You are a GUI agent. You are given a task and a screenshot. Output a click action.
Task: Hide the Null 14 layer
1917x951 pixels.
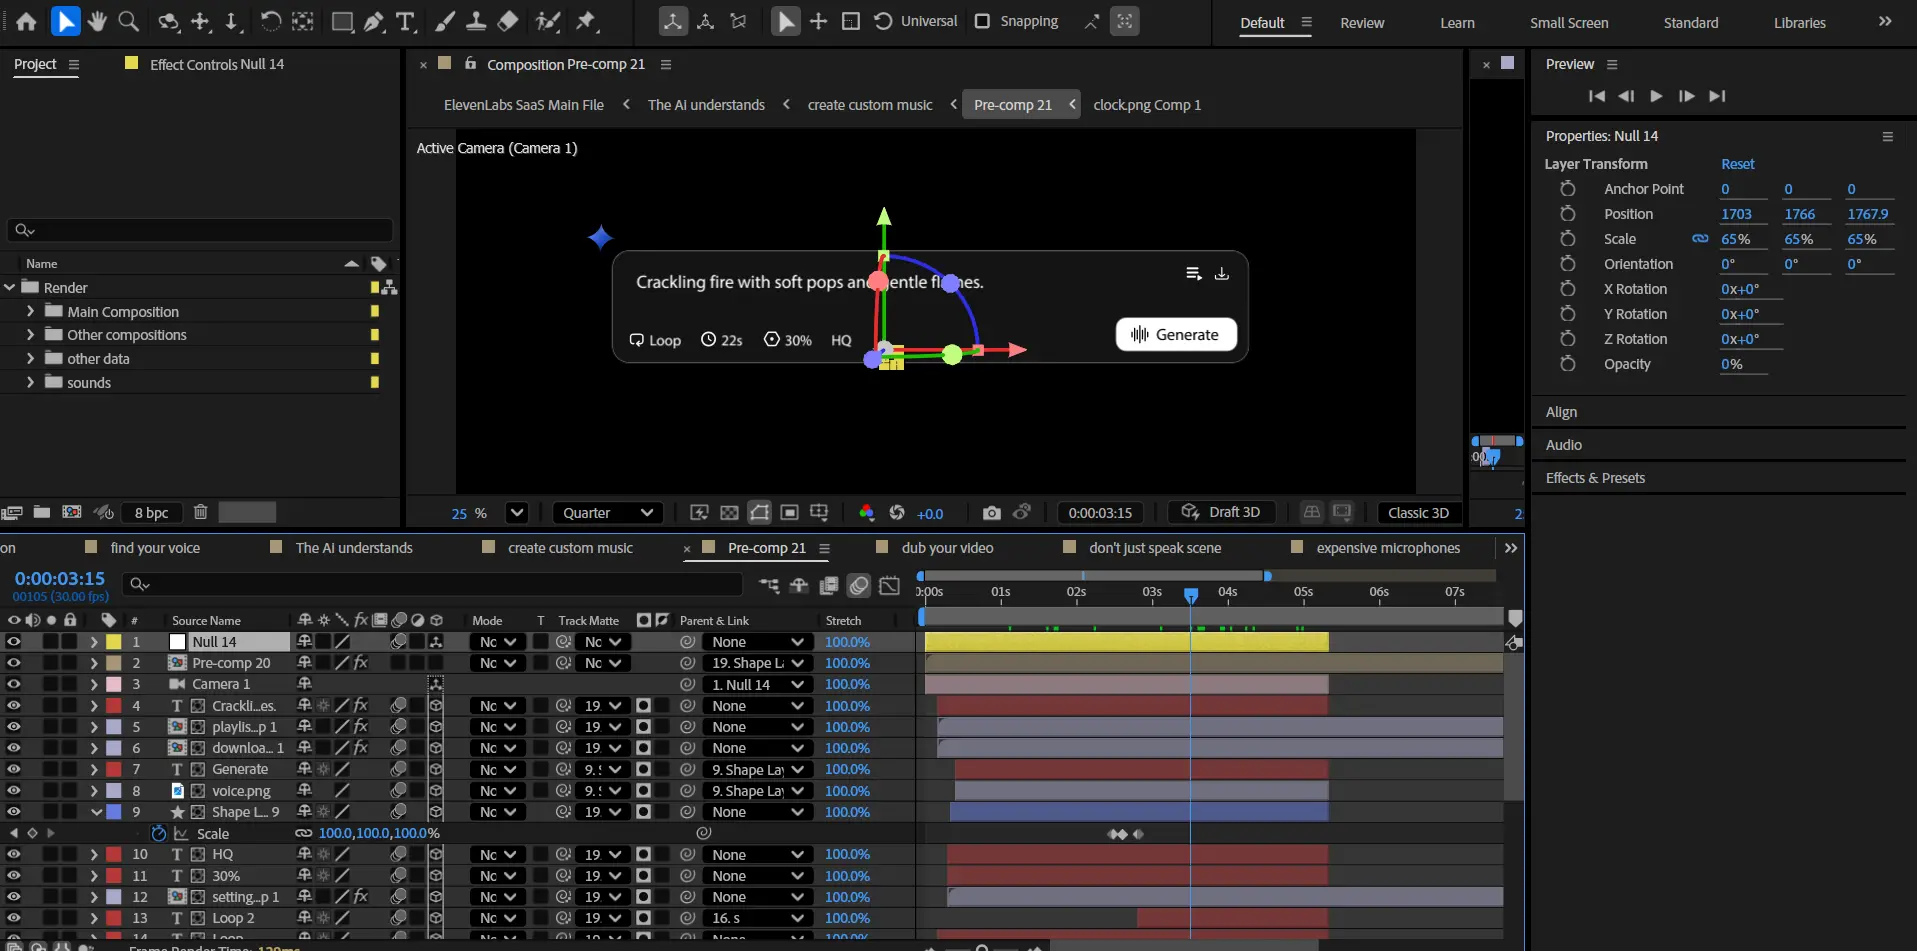(x=14, y=642)
